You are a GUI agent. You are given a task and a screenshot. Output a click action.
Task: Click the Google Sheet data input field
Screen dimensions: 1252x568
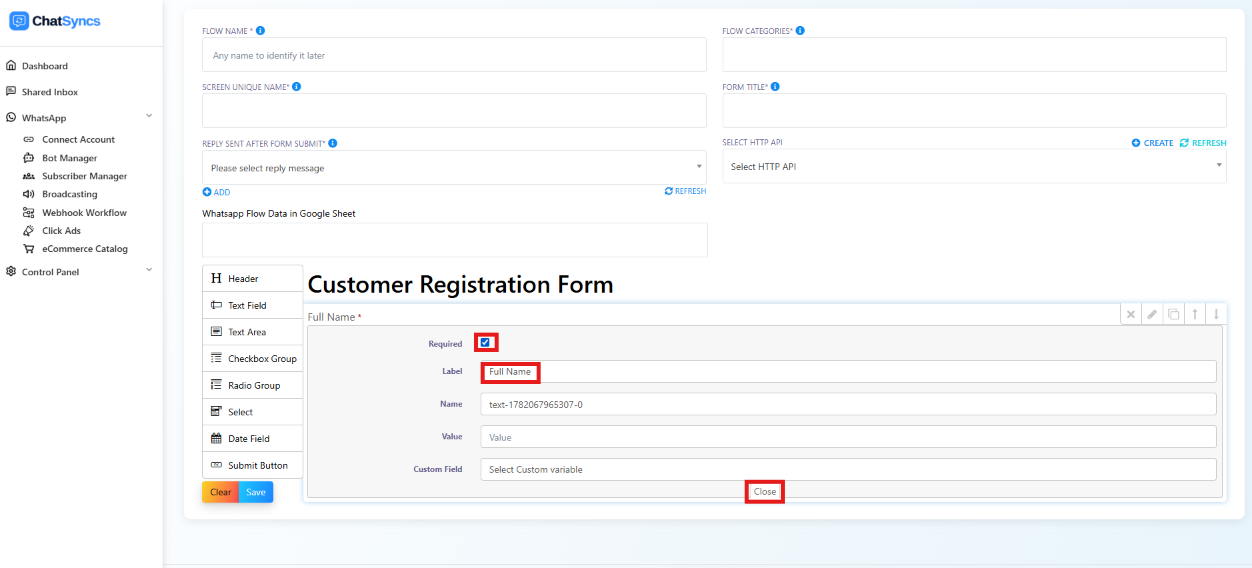pyautogui.click(x=455, y=240)
